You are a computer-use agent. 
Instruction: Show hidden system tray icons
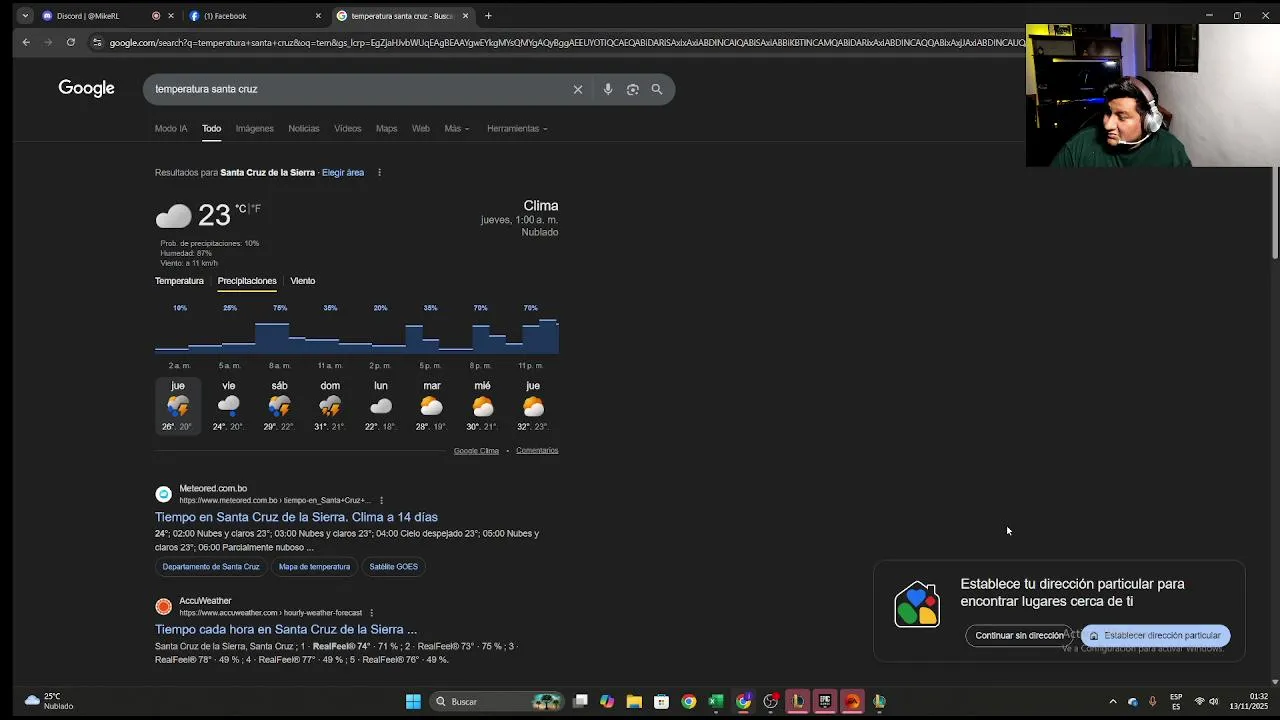pos(1113,701)
